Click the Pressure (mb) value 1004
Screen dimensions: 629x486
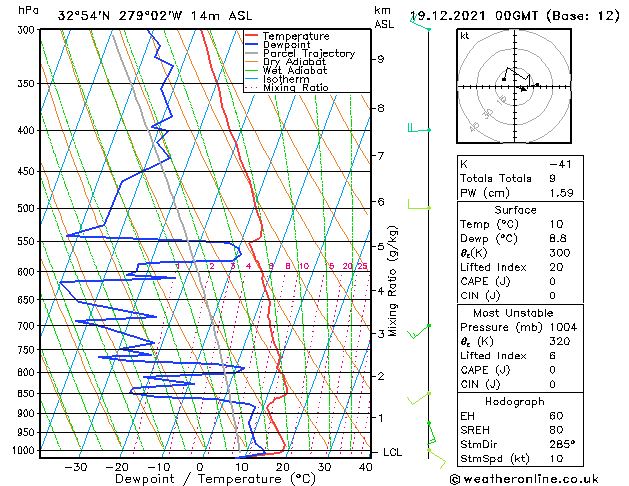(x=563, y=327)
